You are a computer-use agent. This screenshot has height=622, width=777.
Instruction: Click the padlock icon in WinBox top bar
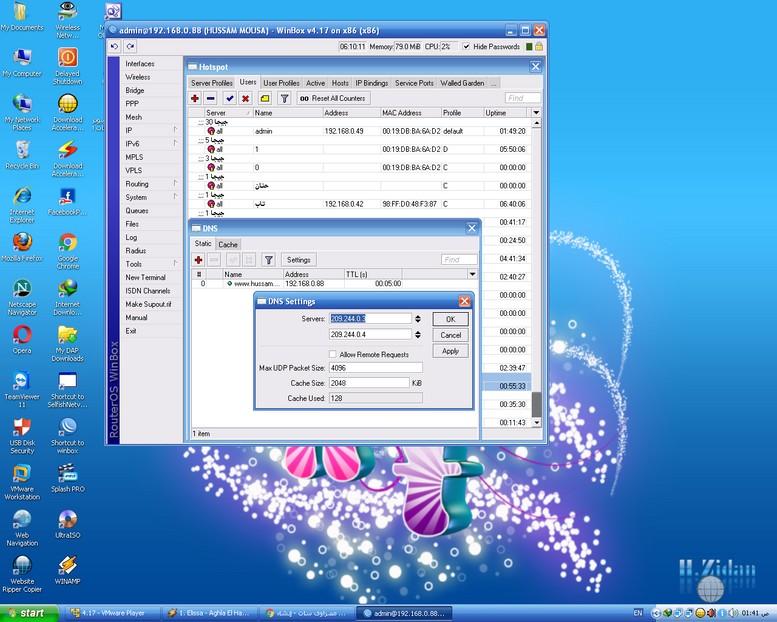coord(539,47)
